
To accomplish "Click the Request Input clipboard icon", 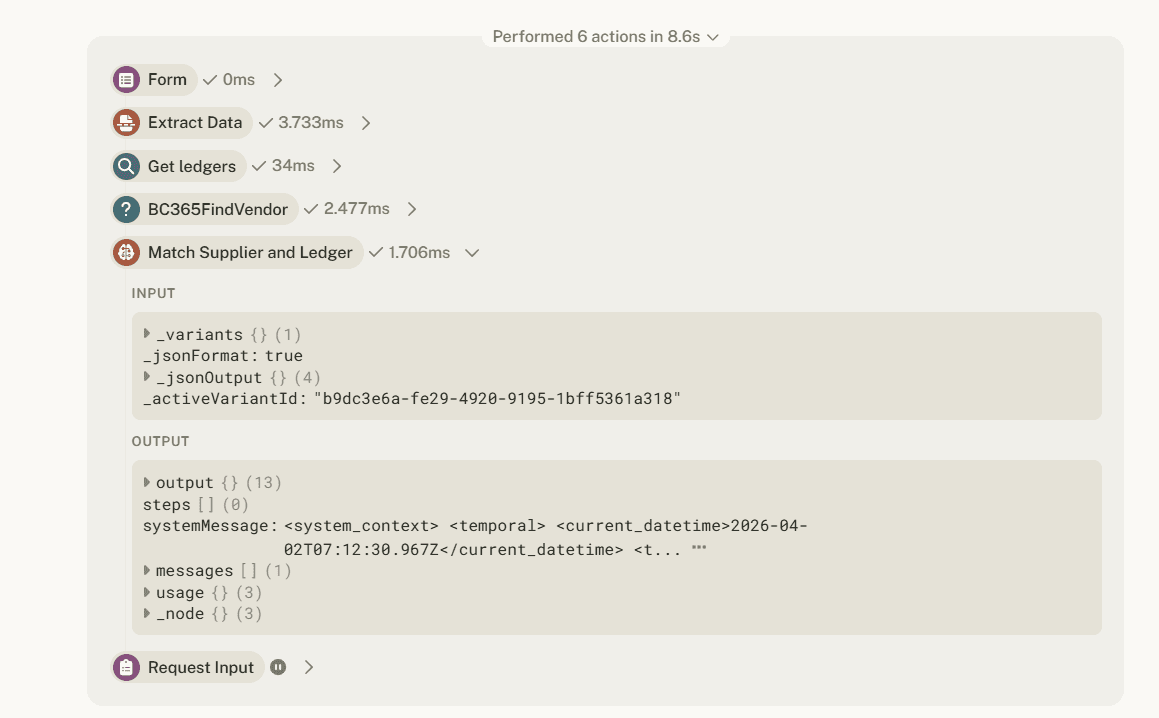I will [x=126, y=668].
